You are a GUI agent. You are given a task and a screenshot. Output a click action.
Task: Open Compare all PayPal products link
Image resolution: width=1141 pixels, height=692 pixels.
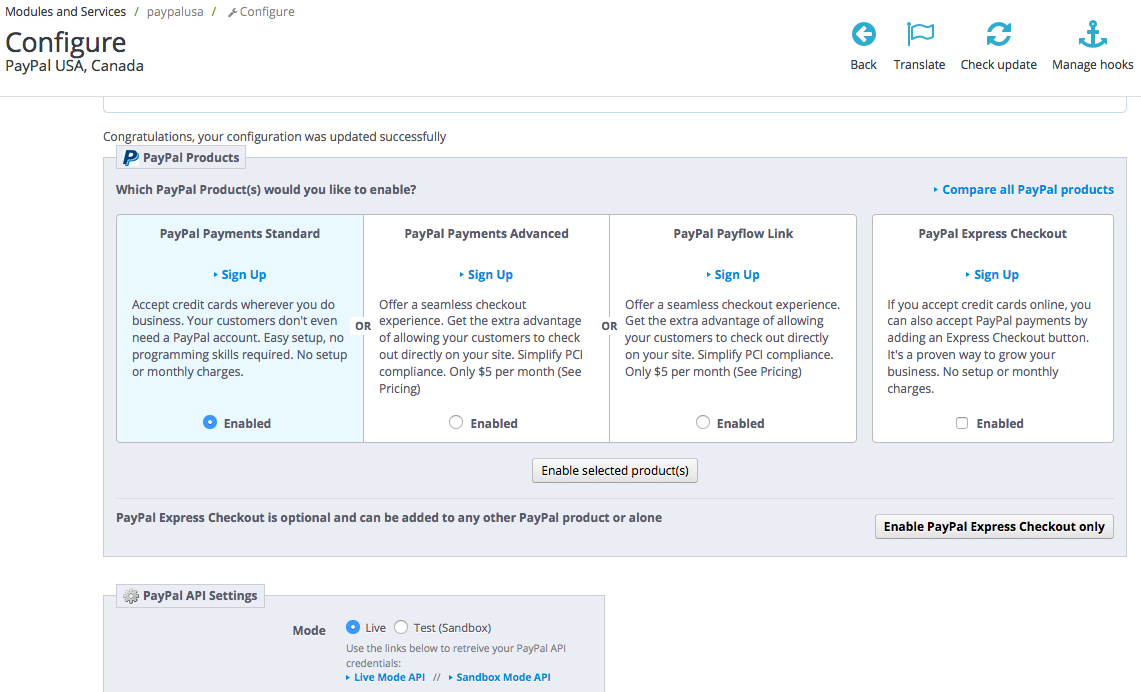(1027, 190)
